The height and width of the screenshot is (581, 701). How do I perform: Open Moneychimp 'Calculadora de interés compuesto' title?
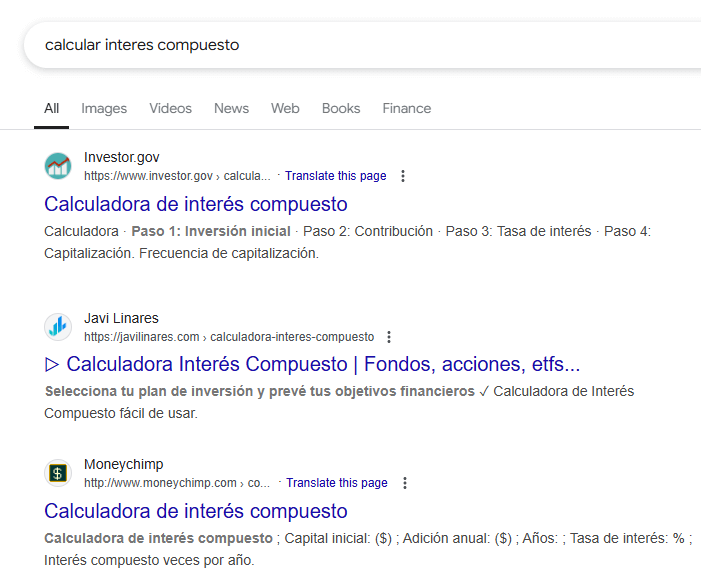coord(196,511)
